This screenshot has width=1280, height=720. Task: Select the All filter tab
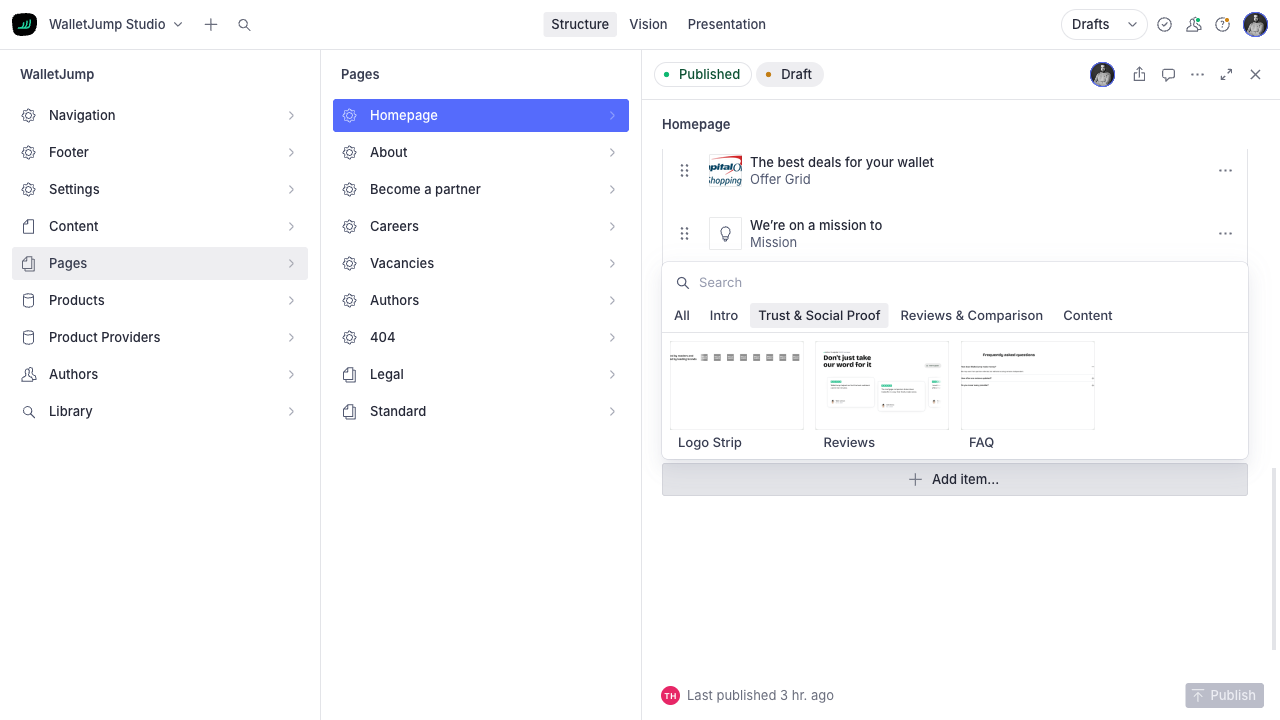point(682,315)
